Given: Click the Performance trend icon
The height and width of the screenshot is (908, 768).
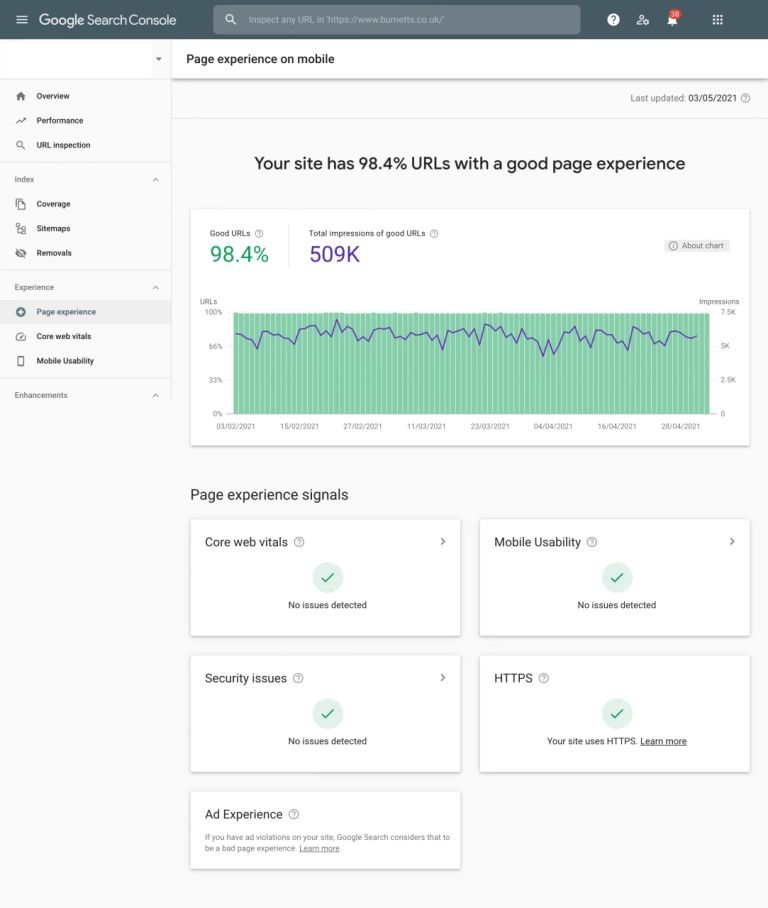Looking at the screenshot, I should (21, 120).
